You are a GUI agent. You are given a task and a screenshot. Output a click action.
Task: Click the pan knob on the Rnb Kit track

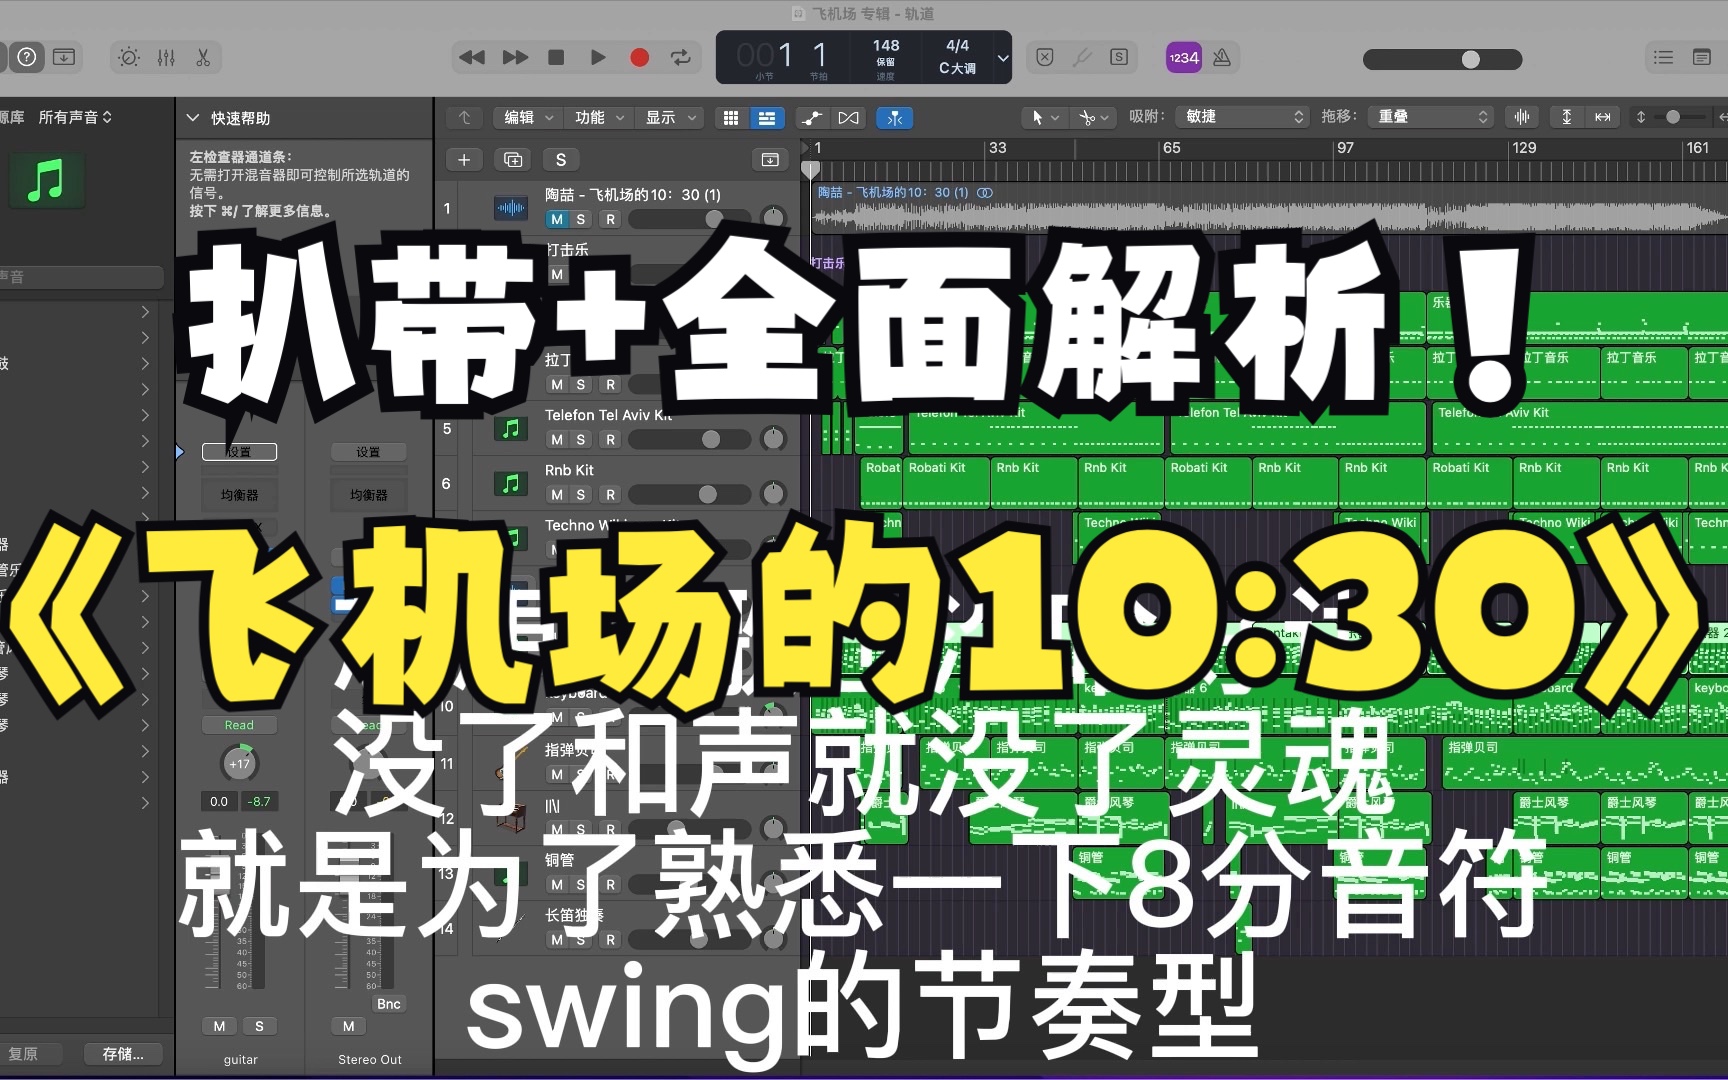[x=773, y=493]
